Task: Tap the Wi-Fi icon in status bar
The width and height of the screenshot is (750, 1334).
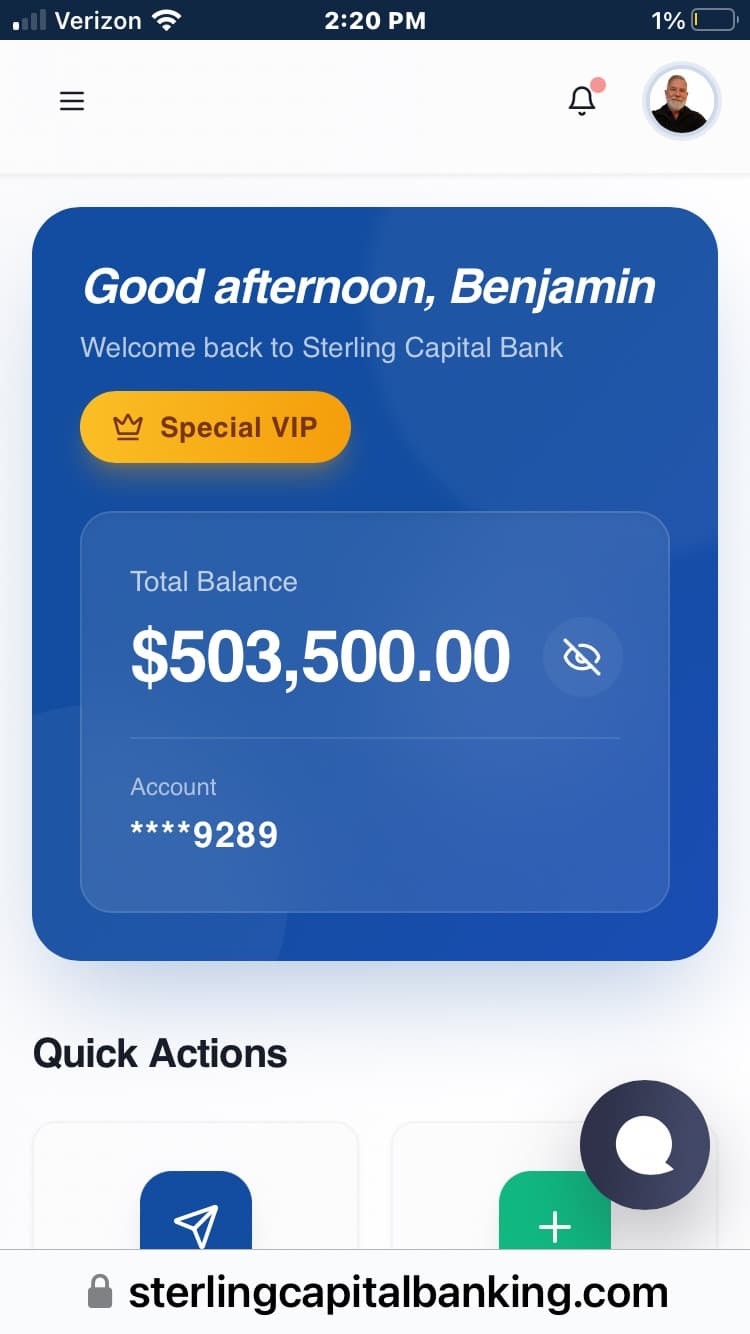Action: [164, 20]
